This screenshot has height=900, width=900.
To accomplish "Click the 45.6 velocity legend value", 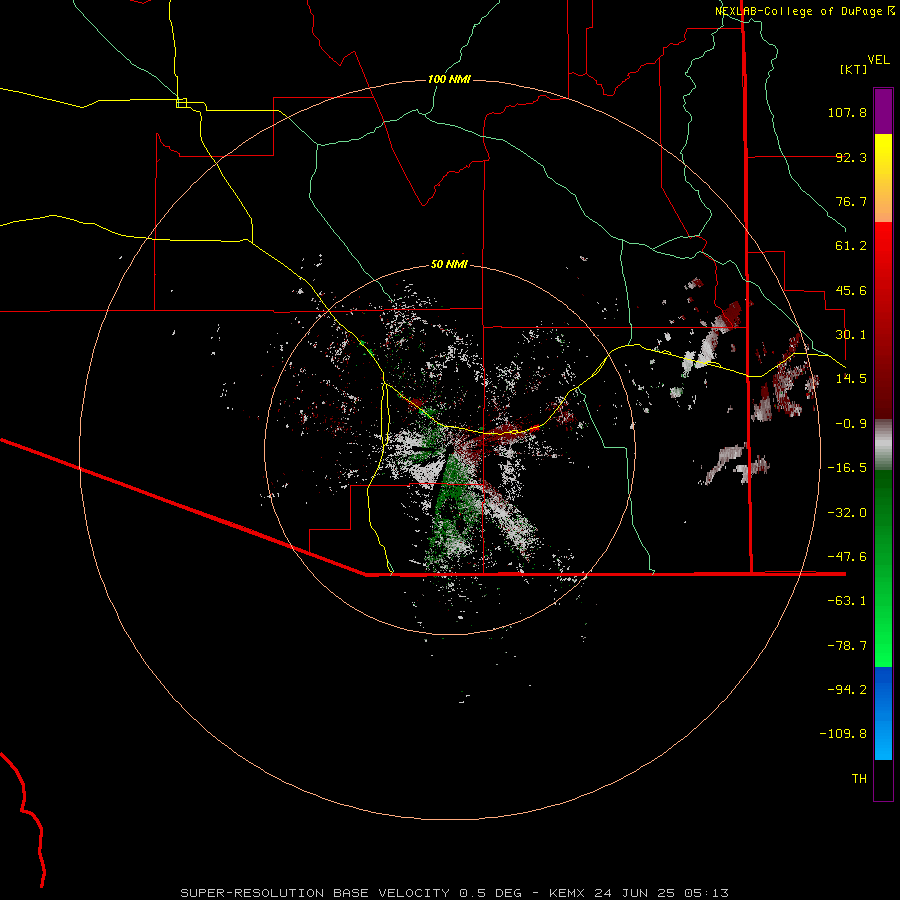I will coord(851,290).
